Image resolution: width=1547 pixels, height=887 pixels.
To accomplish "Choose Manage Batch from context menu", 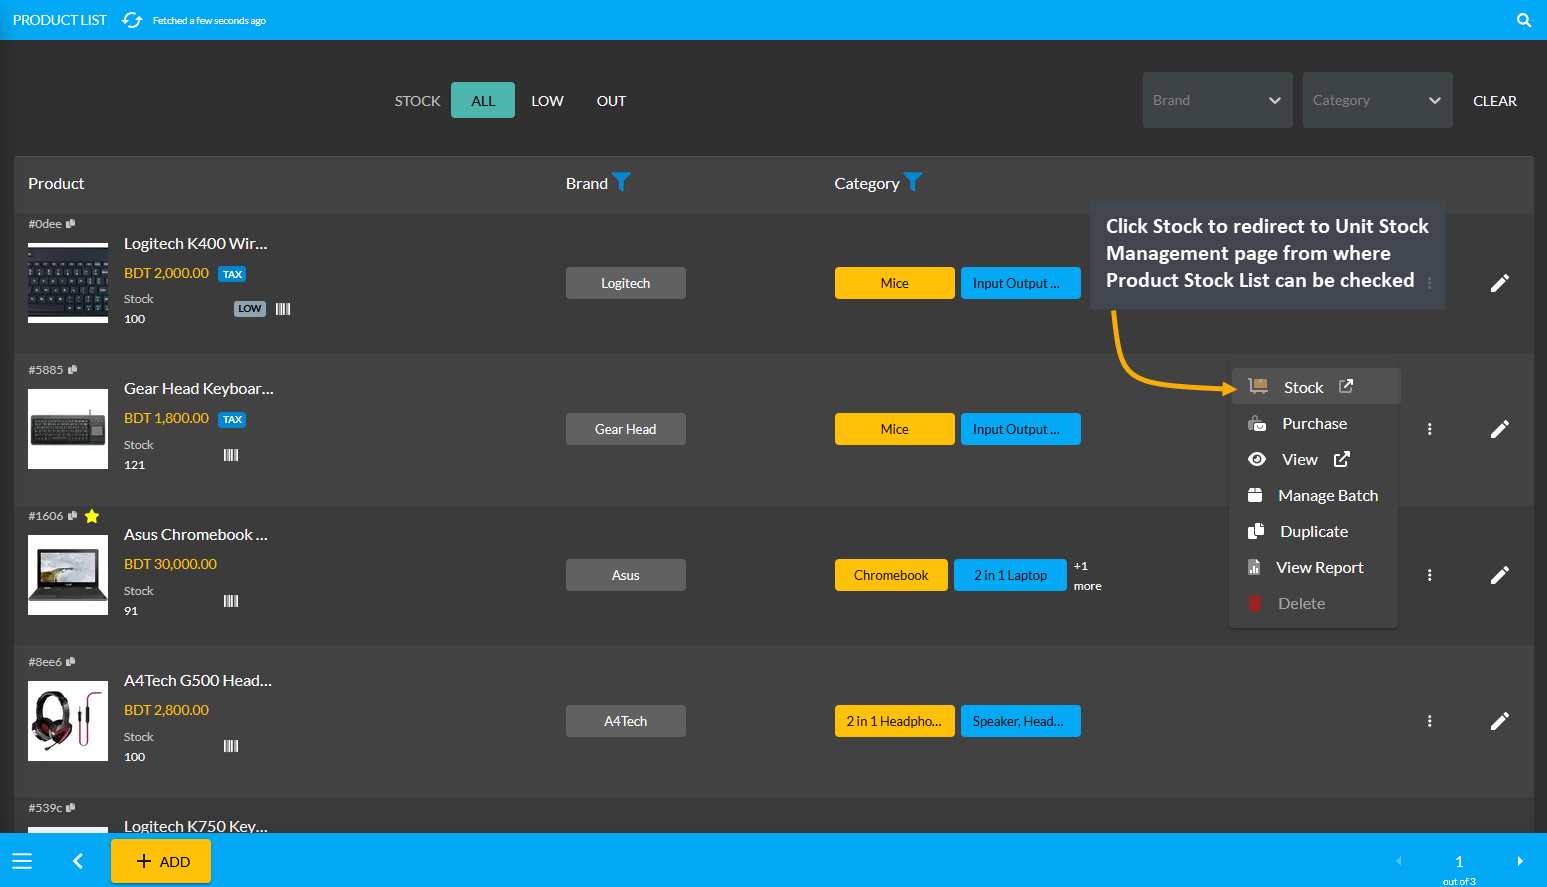I will (1313, 496).
